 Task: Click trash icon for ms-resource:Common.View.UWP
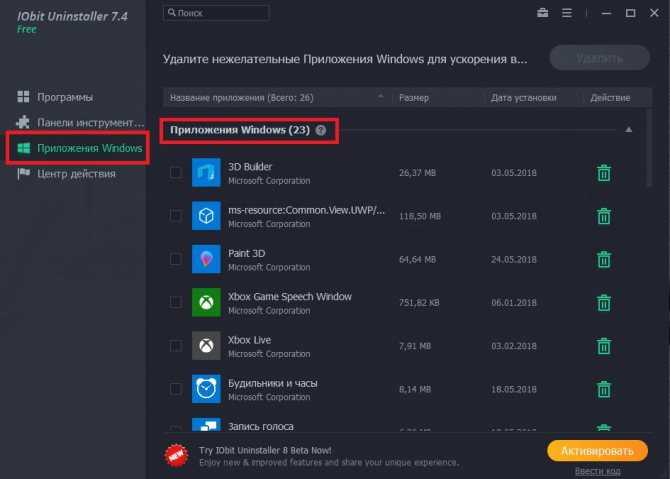(x=604, y=216)
